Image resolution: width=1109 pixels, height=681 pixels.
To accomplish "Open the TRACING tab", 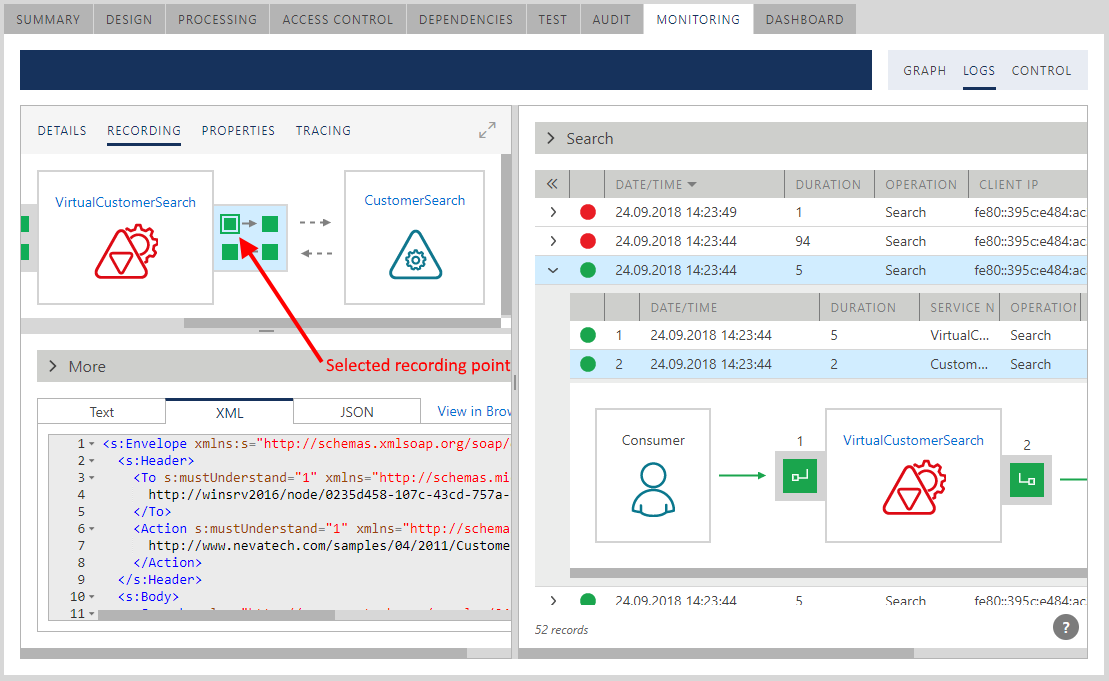I will 323,131.
